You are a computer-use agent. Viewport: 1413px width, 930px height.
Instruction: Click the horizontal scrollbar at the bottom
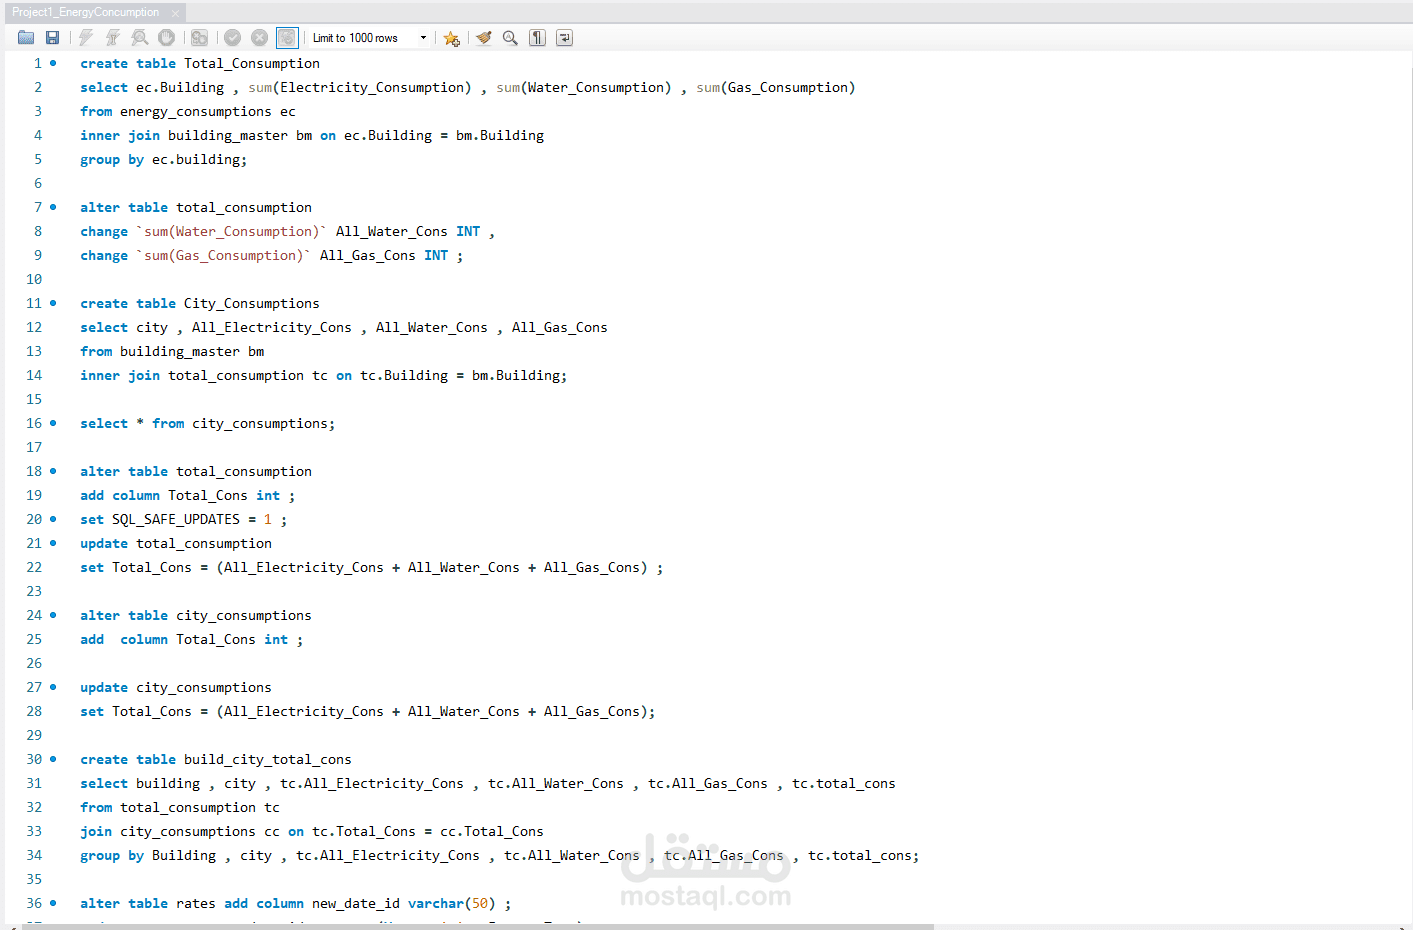coord(478,927)
